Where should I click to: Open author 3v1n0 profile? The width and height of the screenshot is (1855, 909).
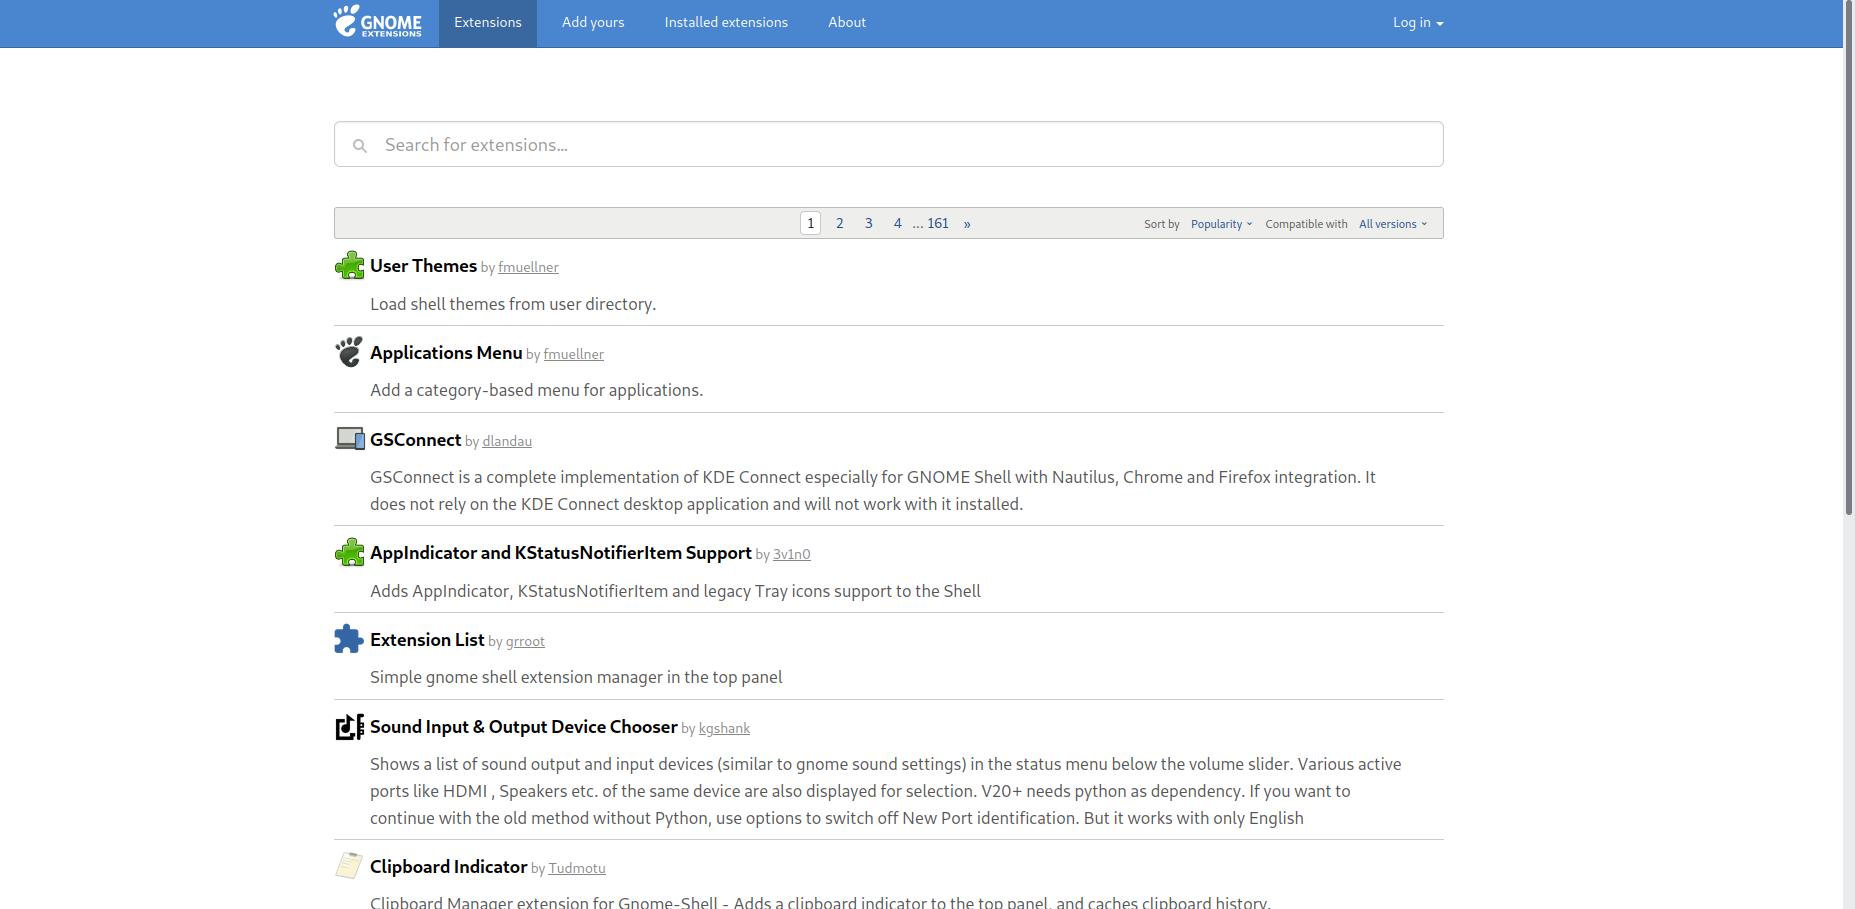[791, 554]
